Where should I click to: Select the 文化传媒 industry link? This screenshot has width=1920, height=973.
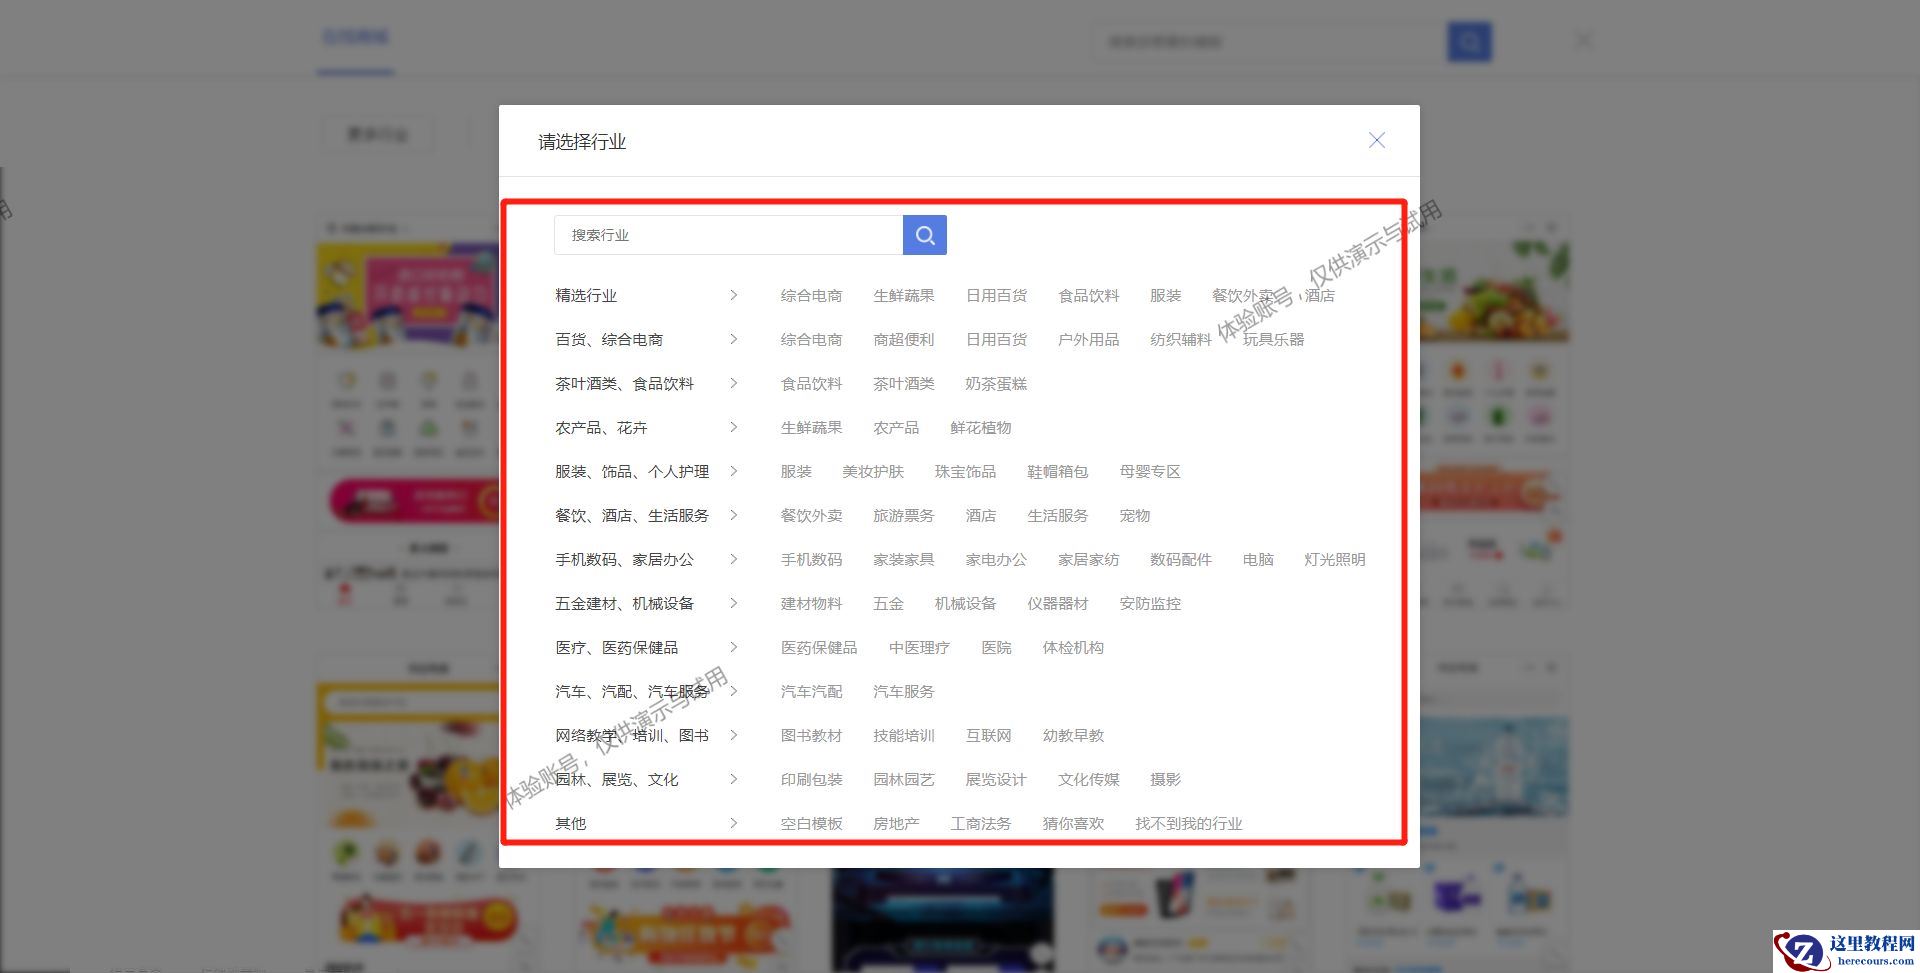point(1089,780)
